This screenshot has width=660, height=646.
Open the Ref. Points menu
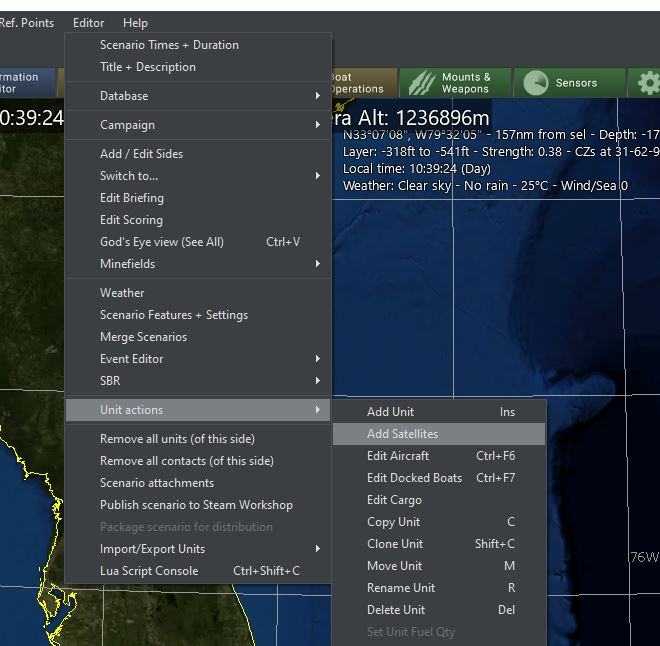coord(27,23)
